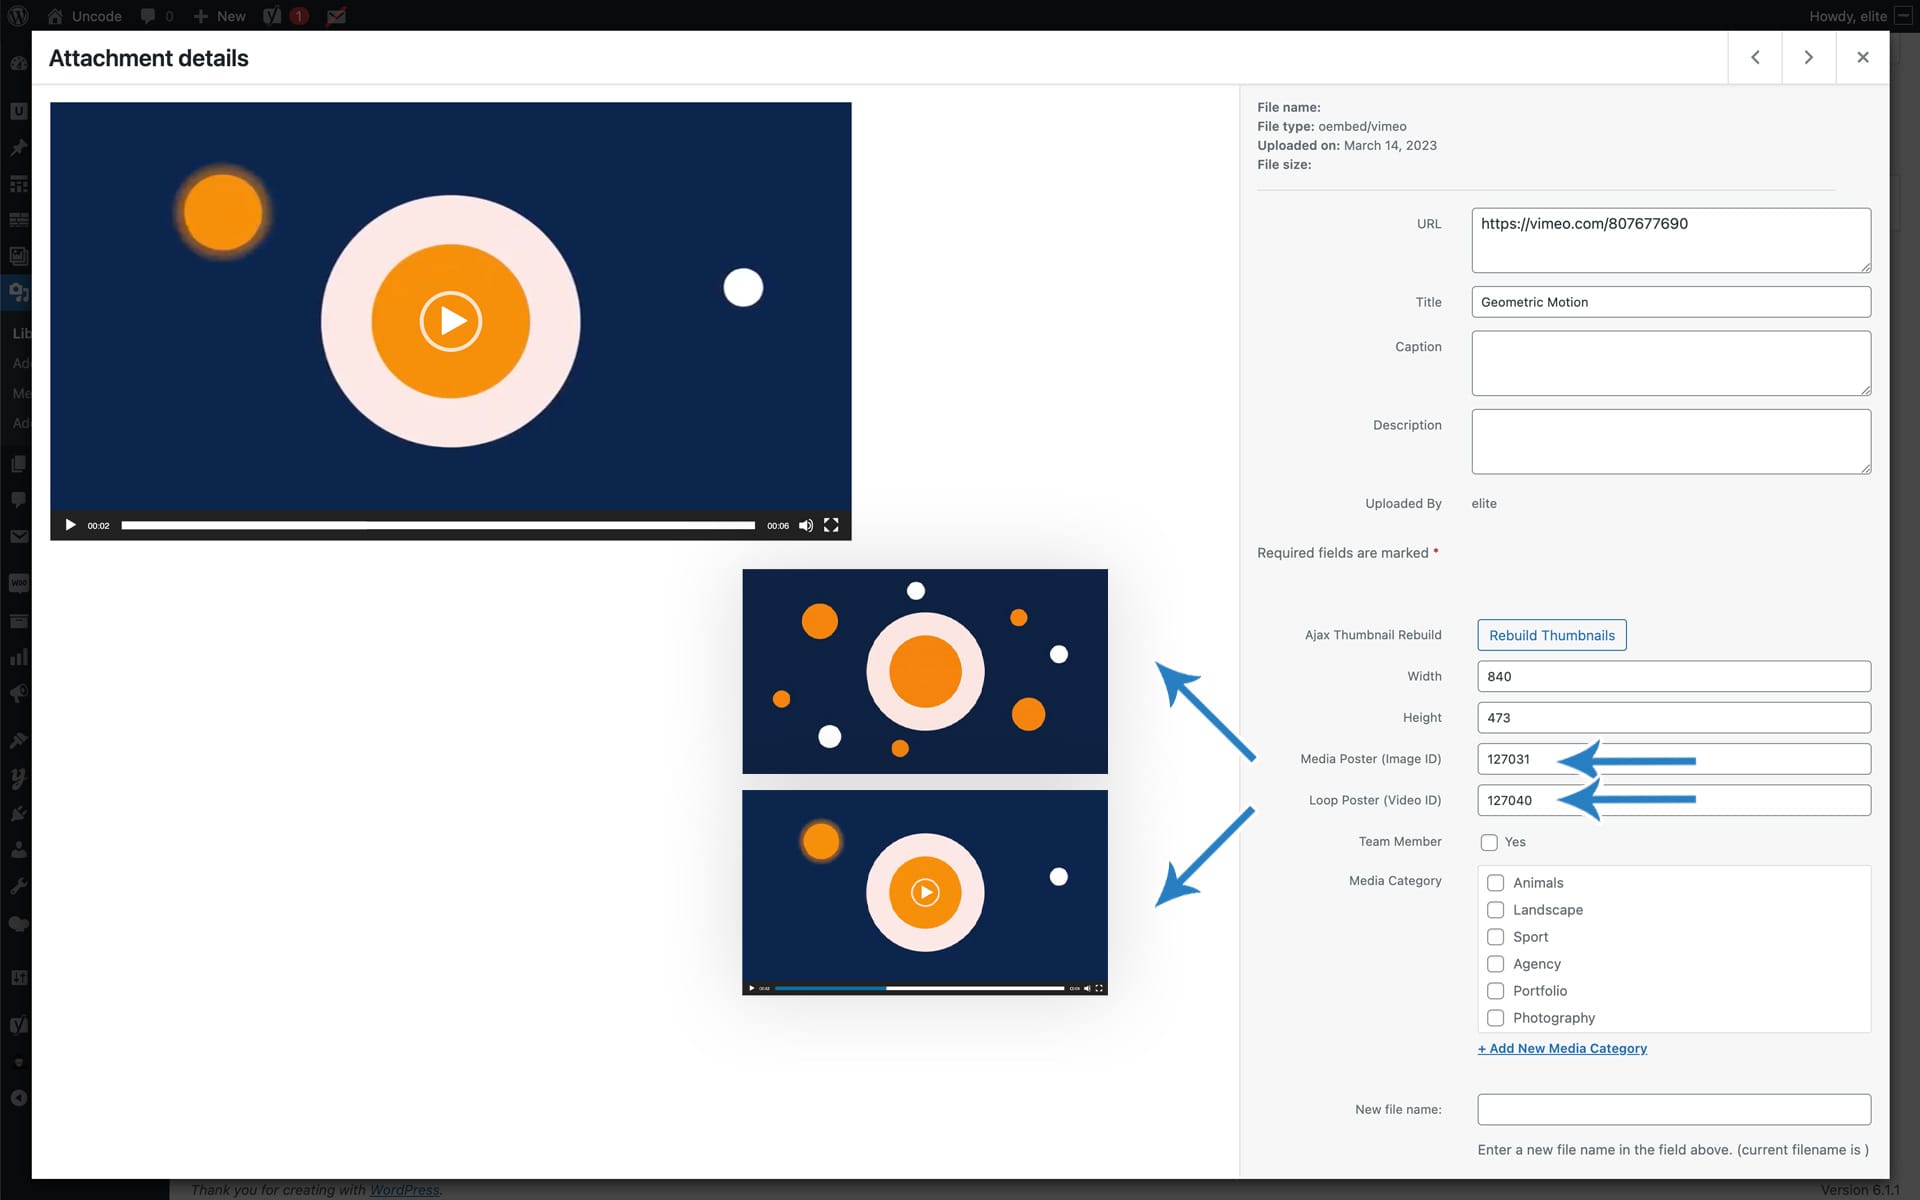
Task: Enter fullscreen with expand icon
Action: click(831, 525)
